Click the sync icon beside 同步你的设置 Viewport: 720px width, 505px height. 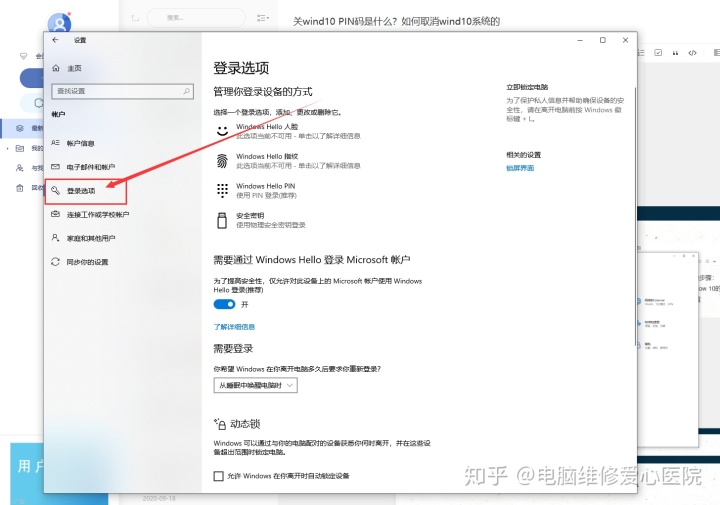(x=56, y=262)
